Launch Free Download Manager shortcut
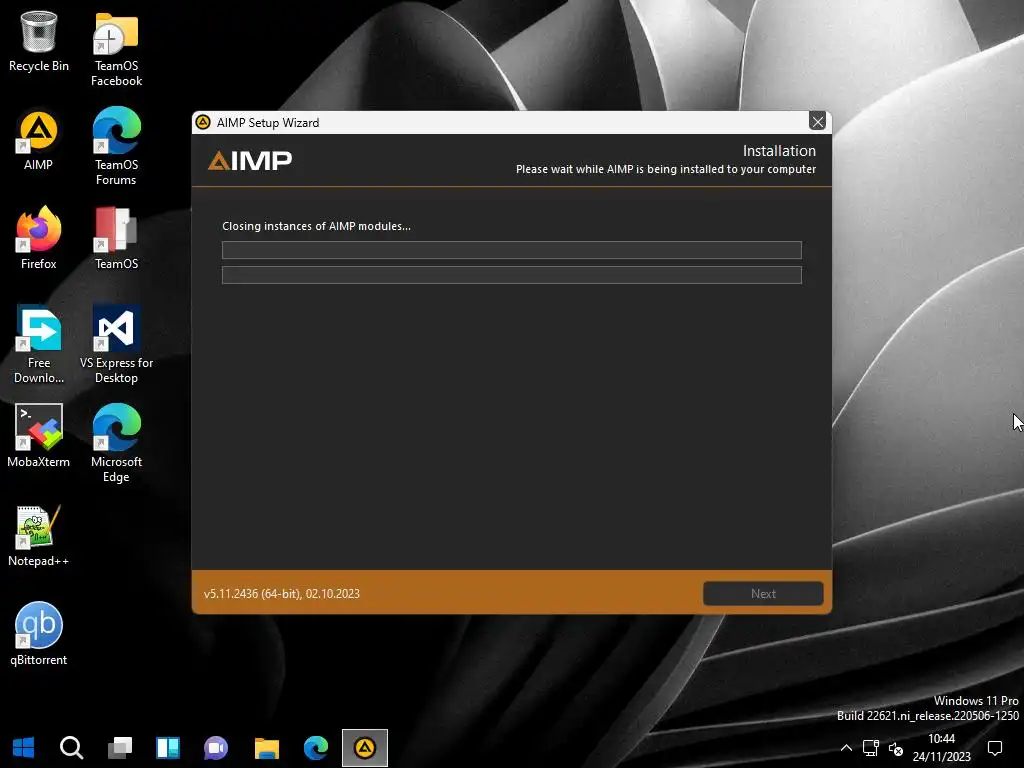The height and width of the screenshot is (768, 1024). (39, 344)
